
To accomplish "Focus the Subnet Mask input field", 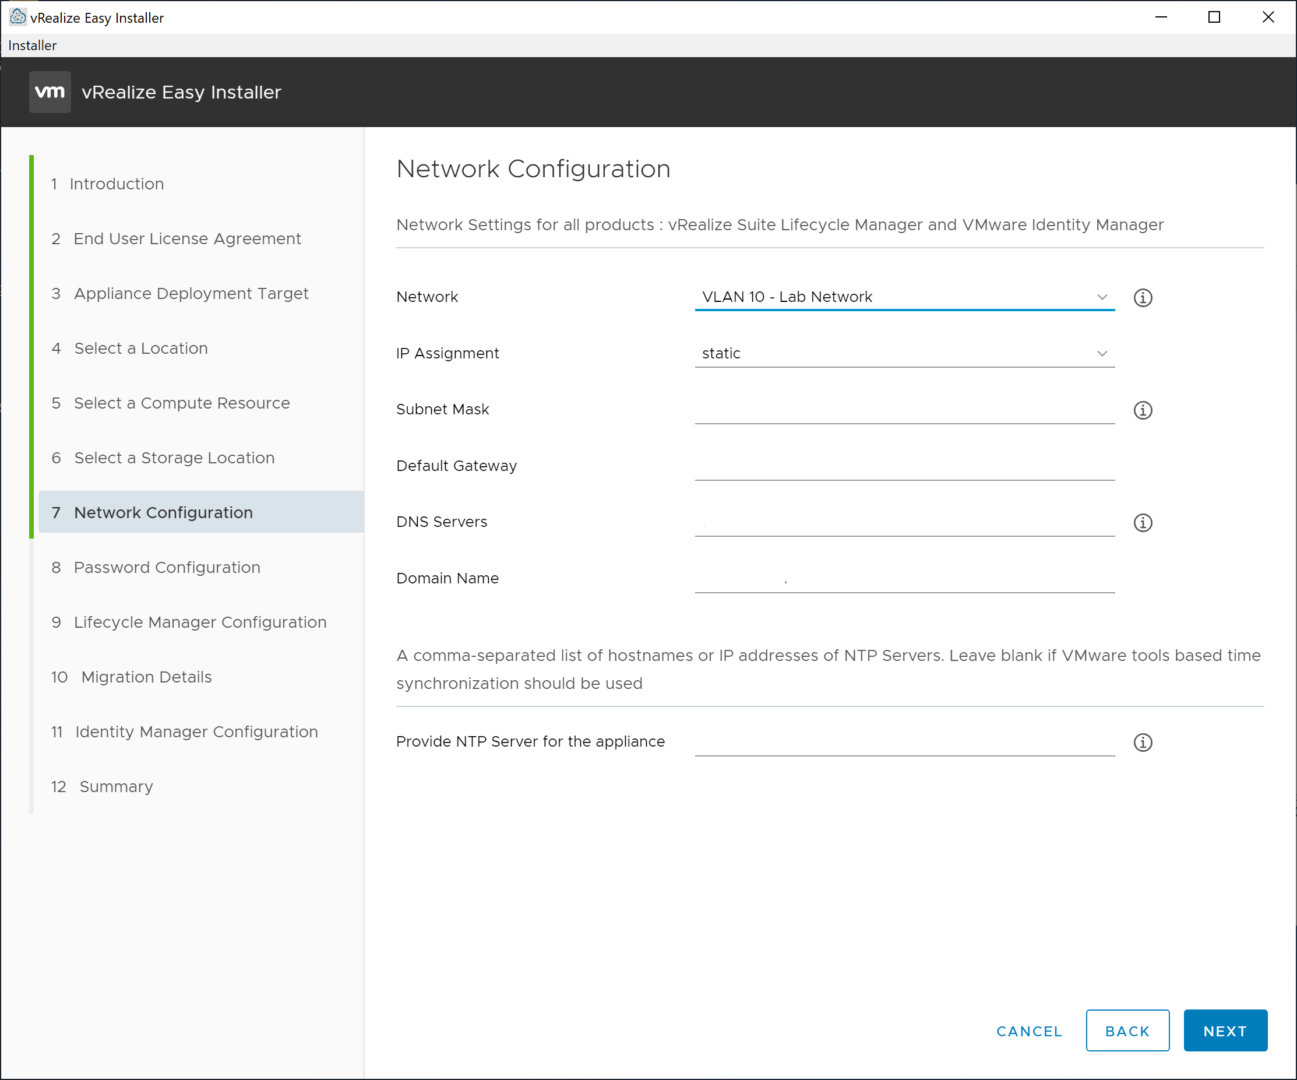I will coord(904,409).
